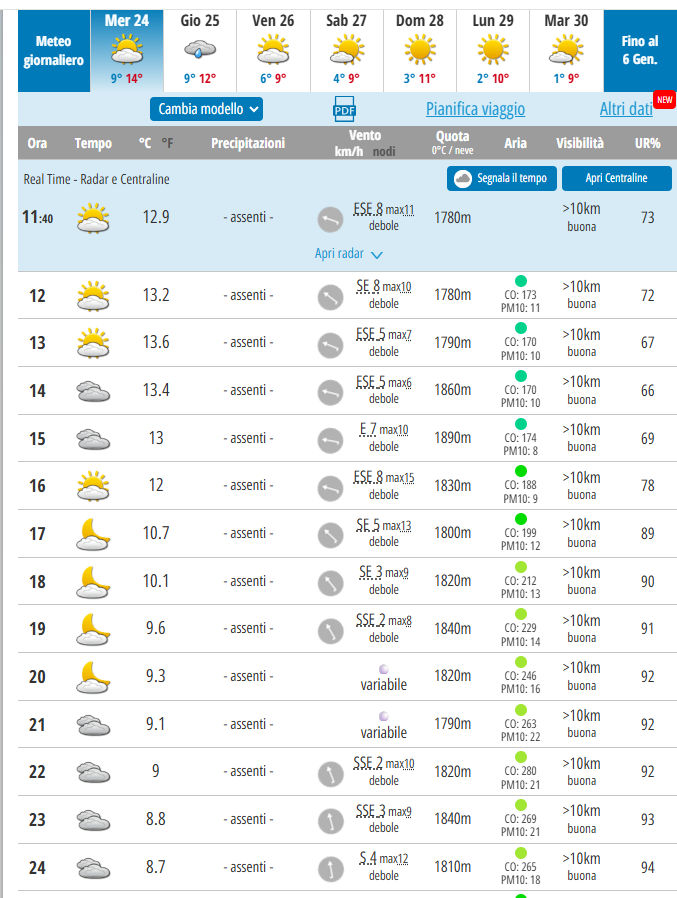The image size is (677, 898).
Task: Click the red NEW badge icon
Action: click(x=664, y=99)
